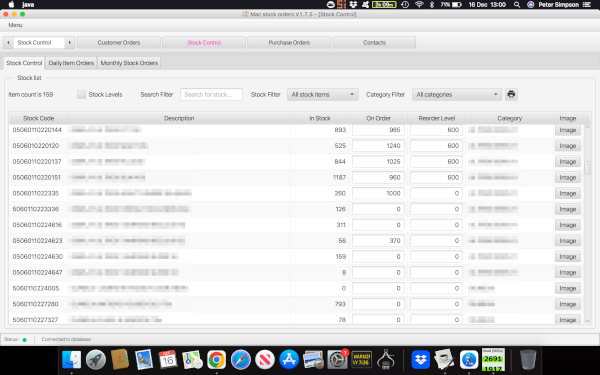This screenshot has height=375, width=600.
Task: Open Siri icon in menu bar
Action: (x=530, y=5)
